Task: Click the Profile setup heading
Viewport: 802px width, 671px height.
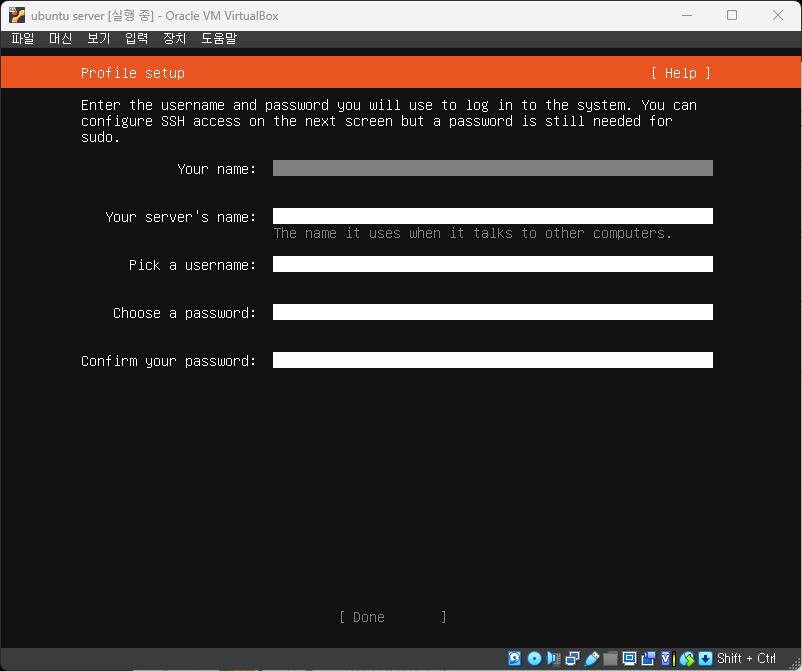Action: click(132, 73)
